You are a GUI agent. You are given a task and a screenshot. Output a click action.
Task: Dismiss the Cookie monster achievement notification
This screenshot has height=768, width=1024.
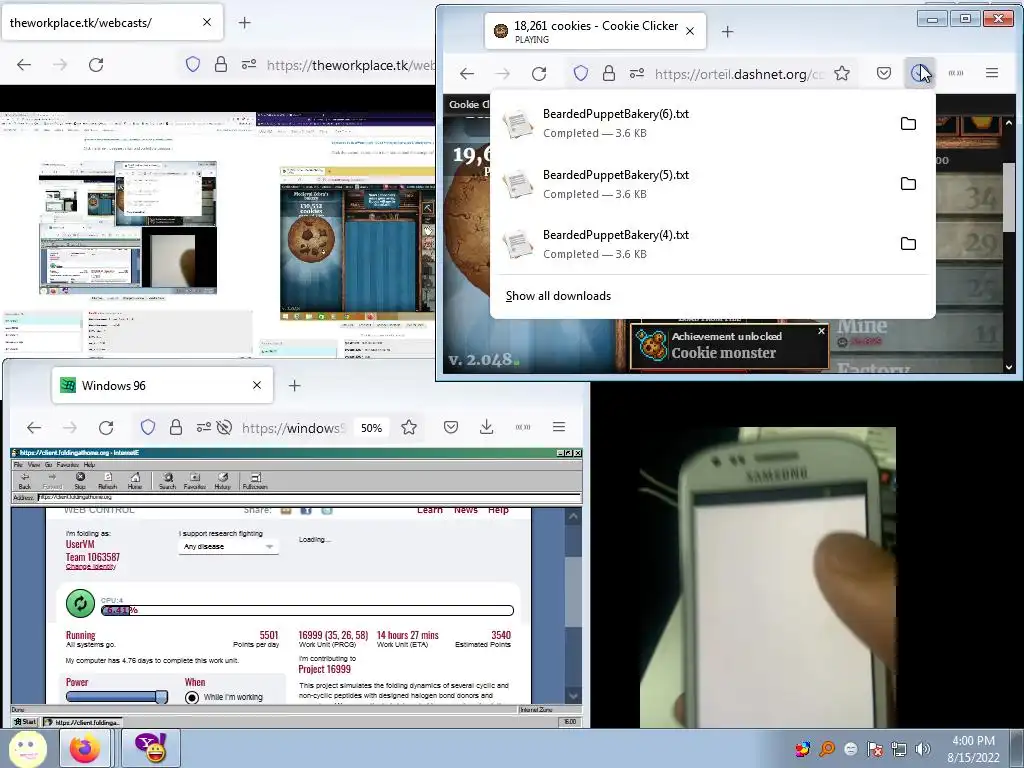tap(822, 331)
